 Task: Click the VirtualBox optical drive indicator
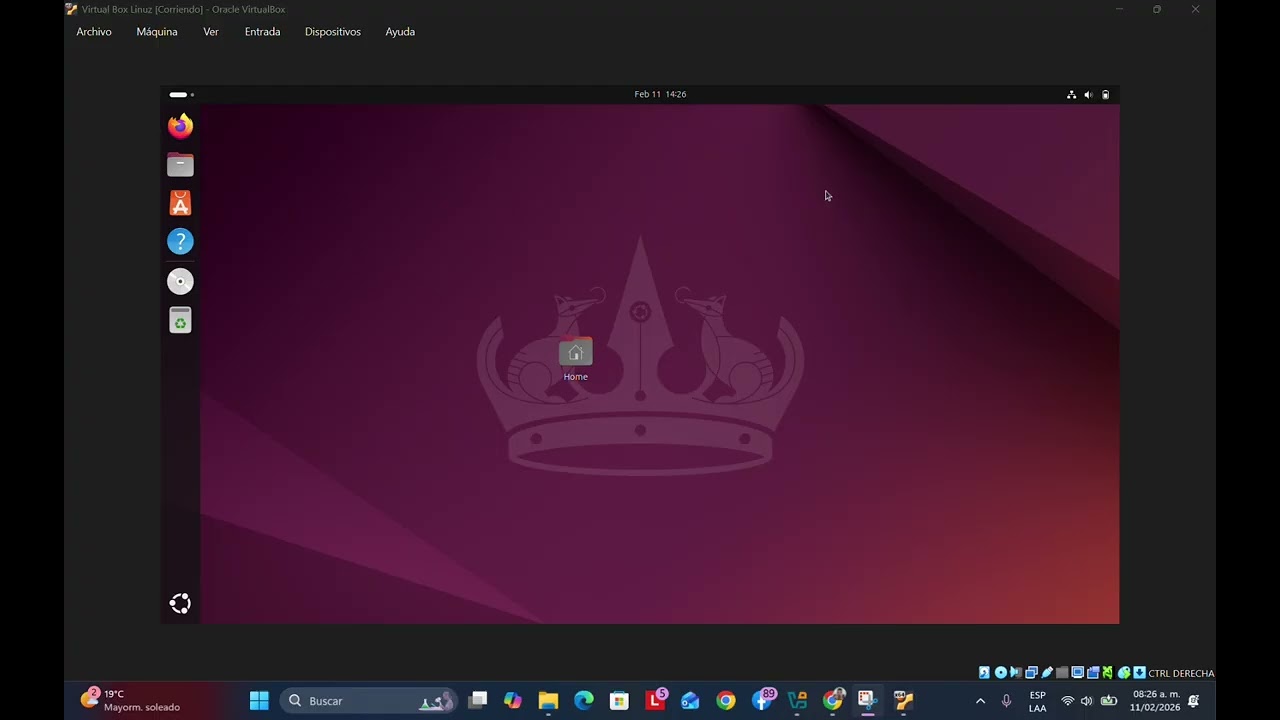(1001, 673)
